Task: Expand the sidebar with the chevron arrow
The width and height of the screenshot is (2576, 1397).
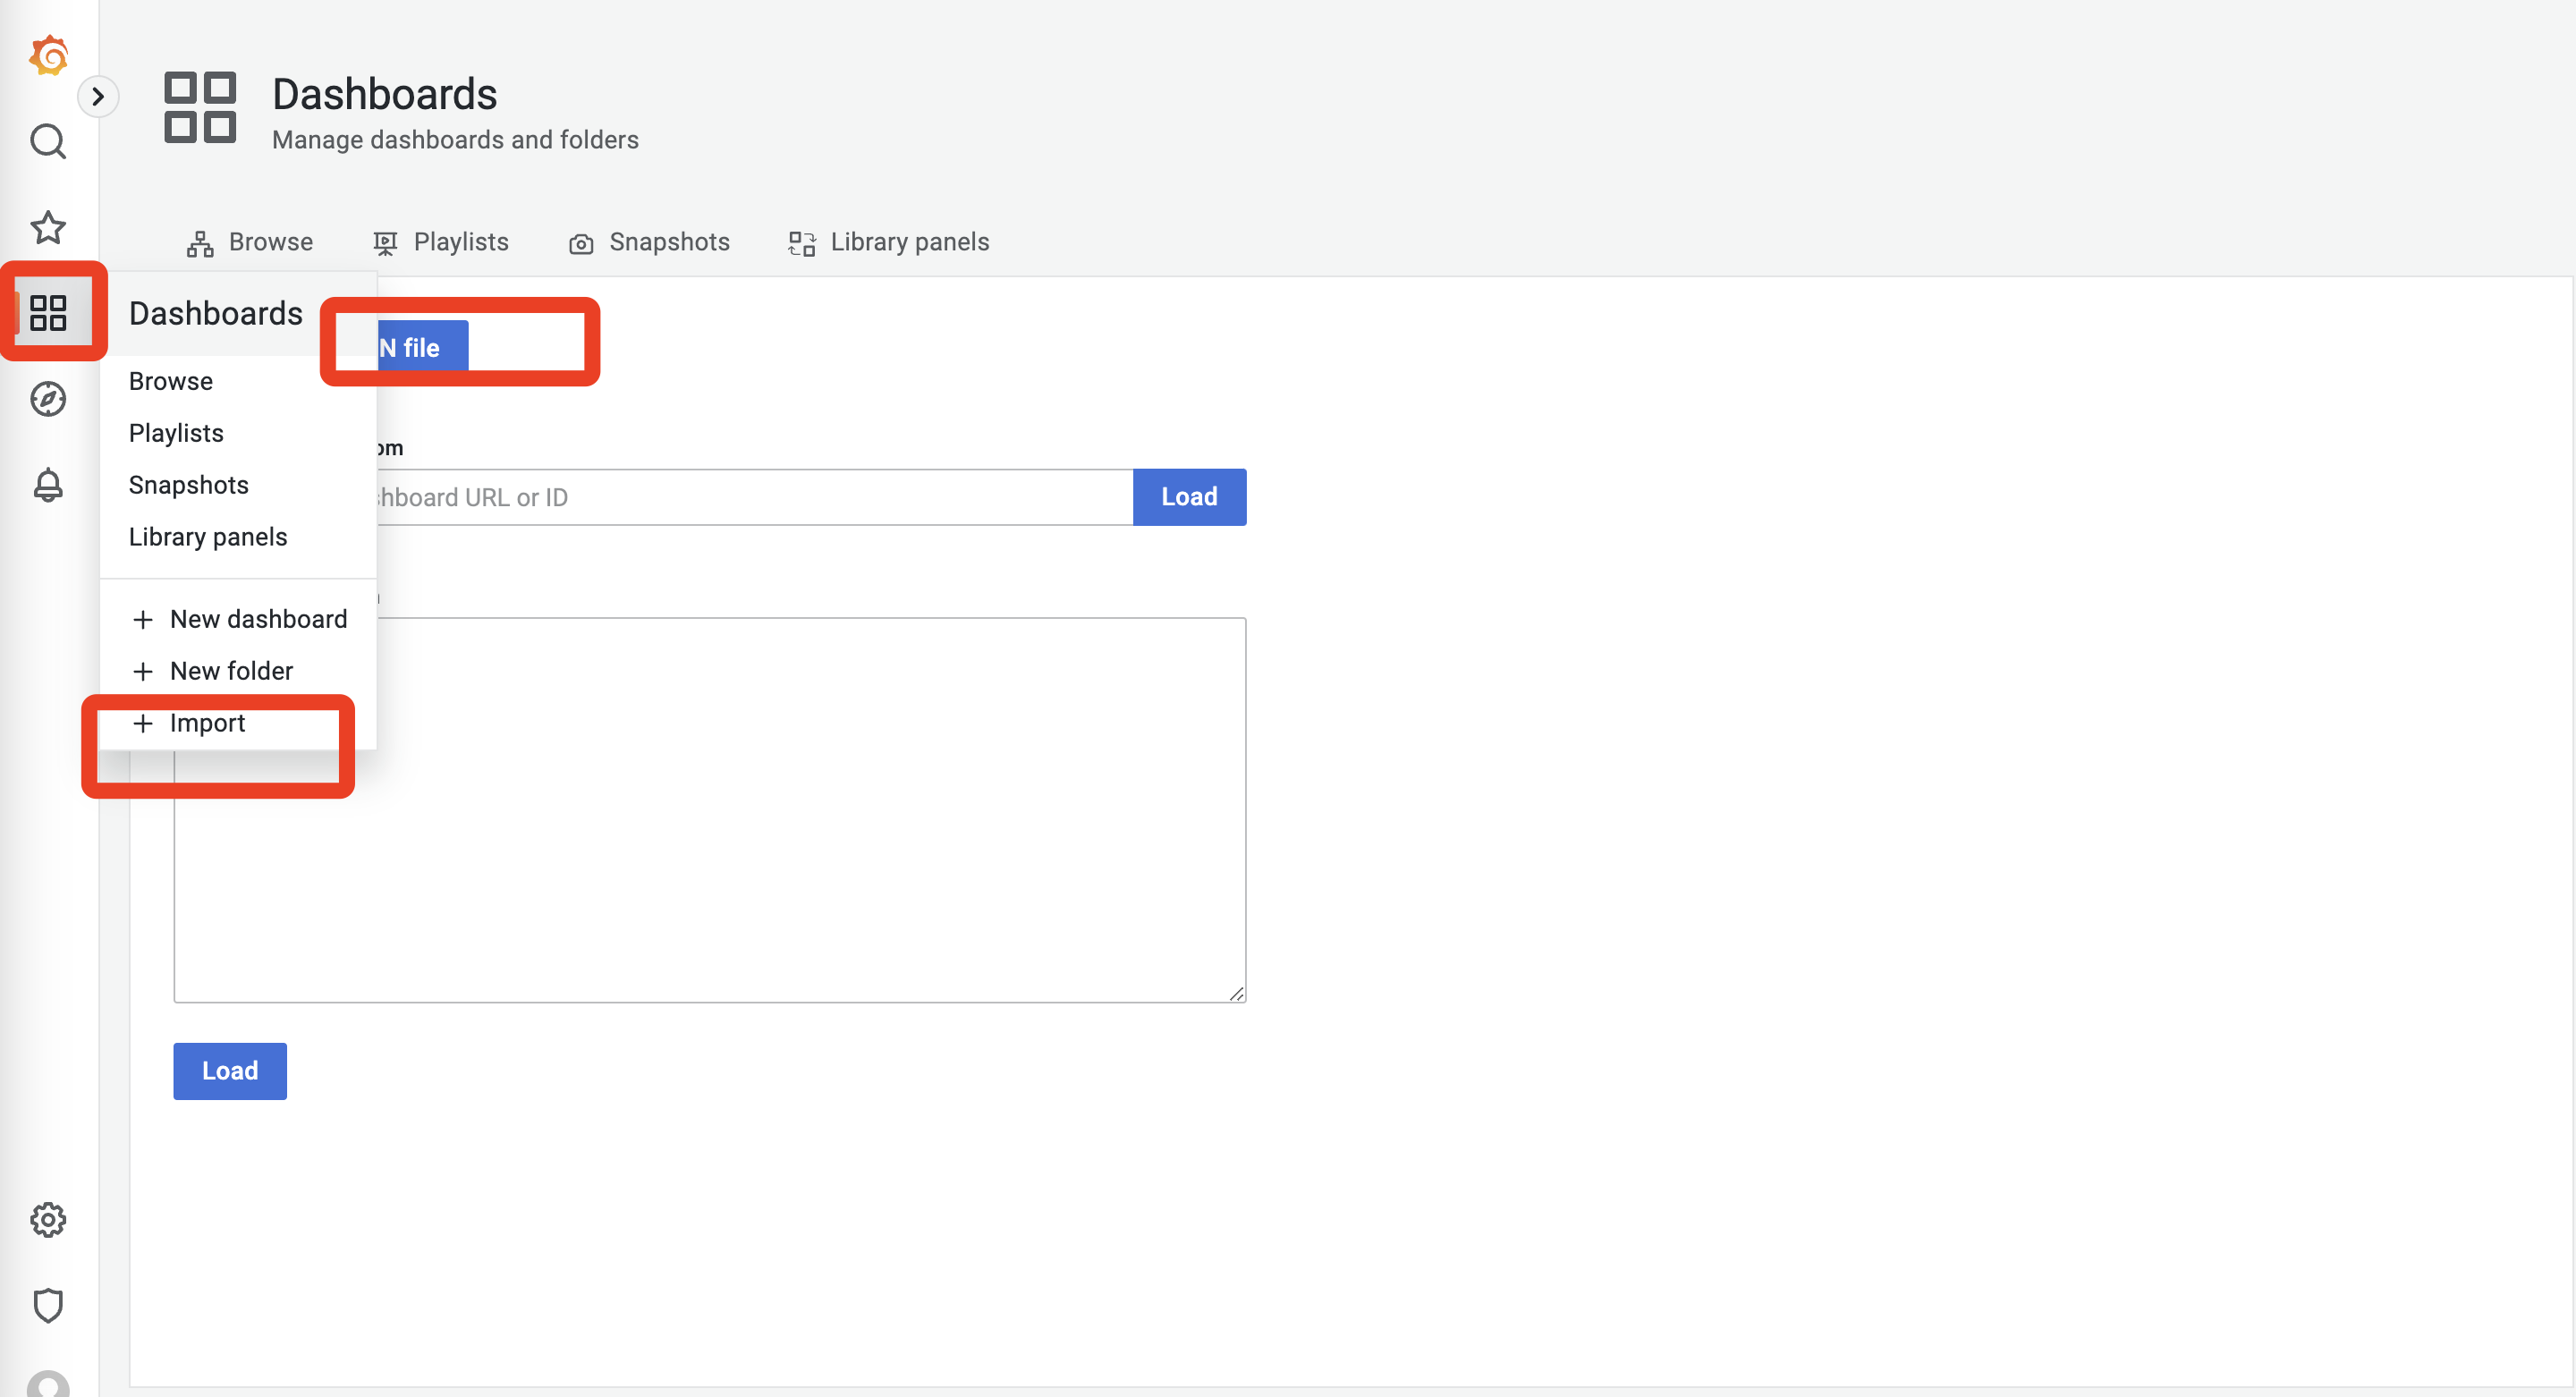Action: tap(98, 97)
